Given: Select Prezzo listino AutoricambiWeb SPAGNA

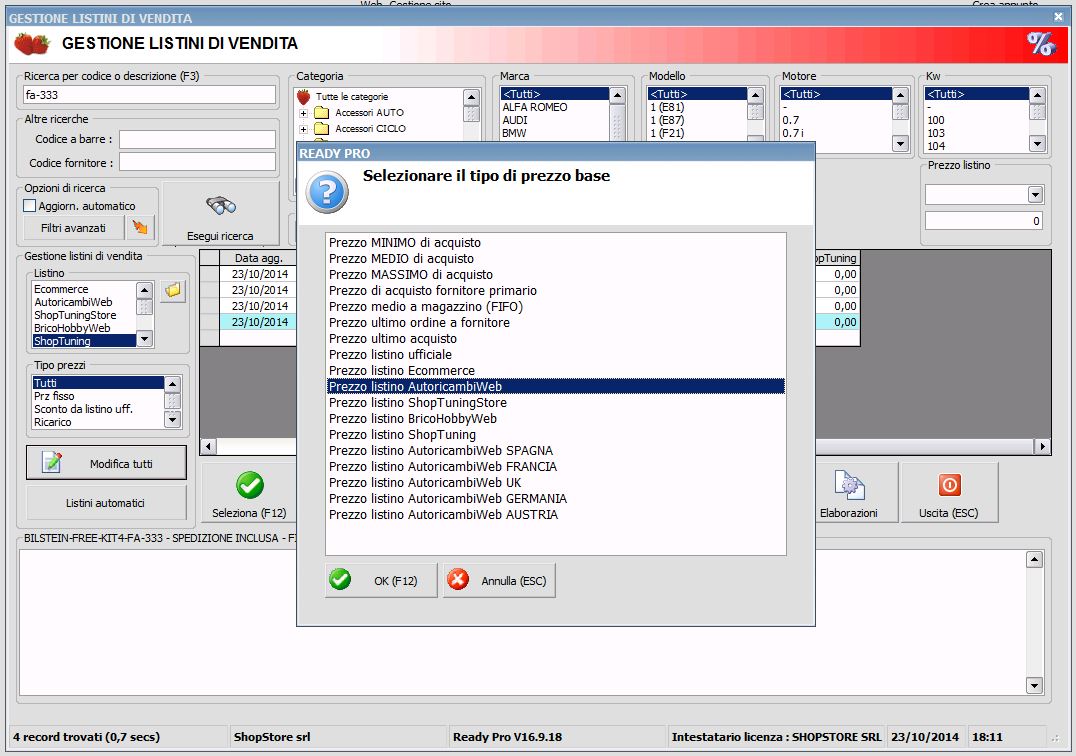Looking at the screenshot, I should 555,451.
